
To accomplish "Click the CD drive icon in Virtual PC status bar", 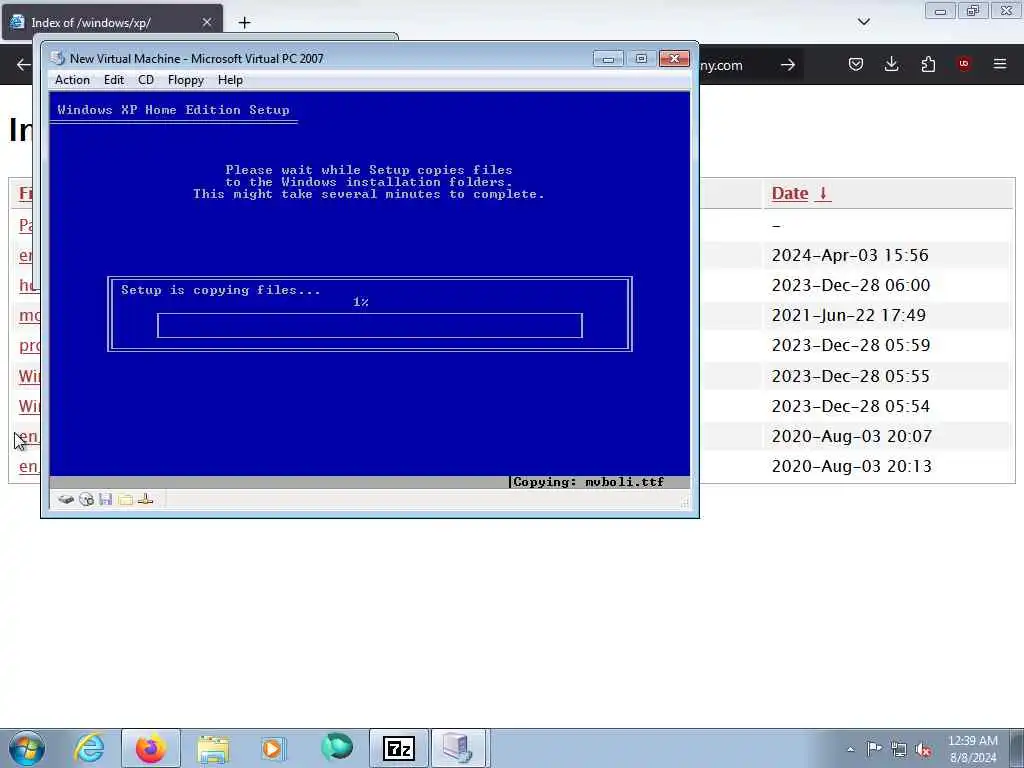I will 86,500.
